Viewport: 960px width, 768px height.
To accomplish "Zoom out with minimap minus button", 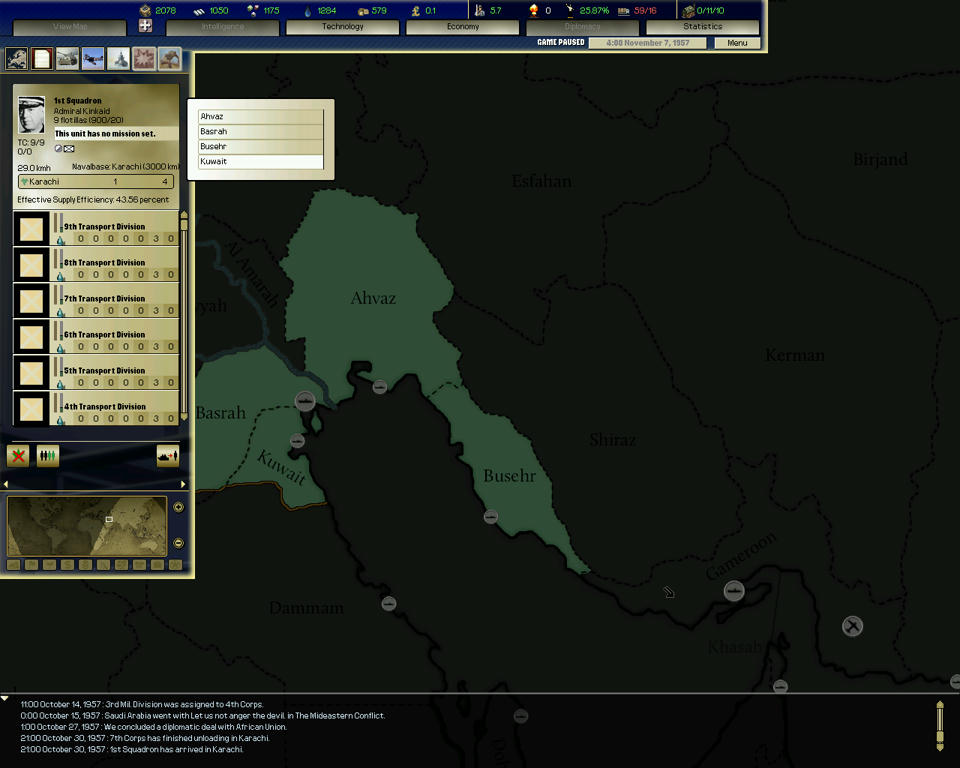I will (x=178, y=543).
